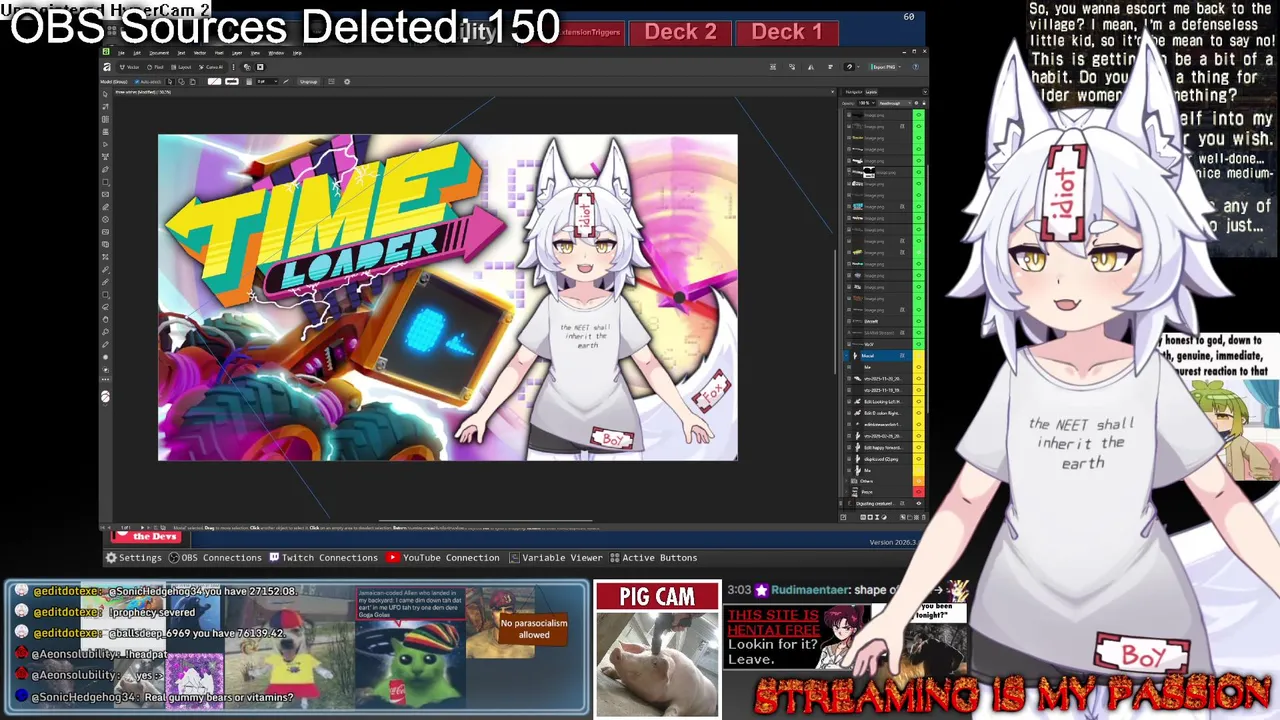Click the three-dot more options icon
This screenshot has height=720, width=1280.
coord(233,67)
